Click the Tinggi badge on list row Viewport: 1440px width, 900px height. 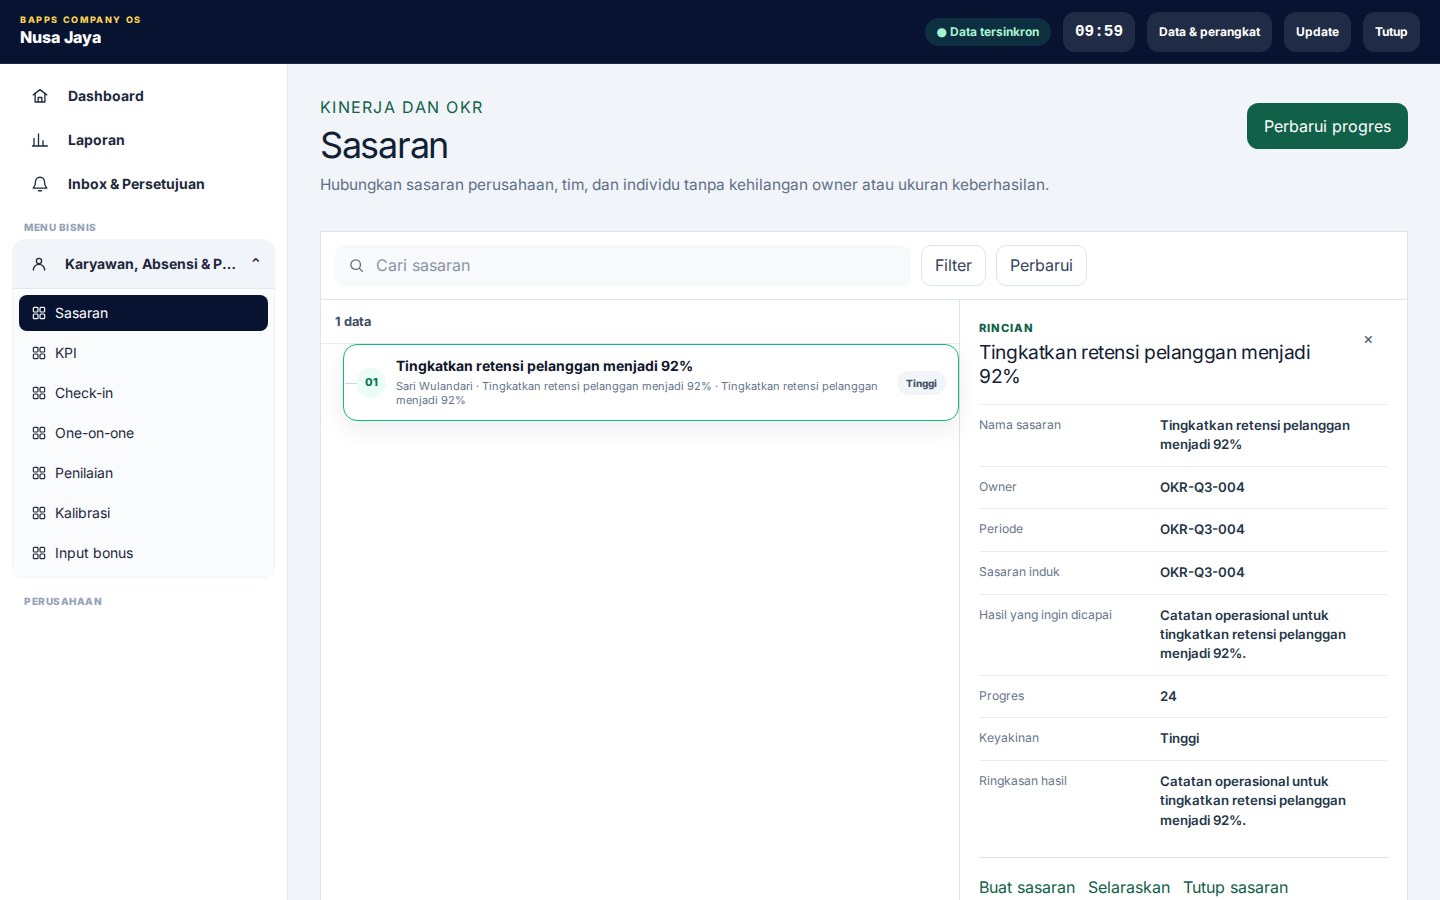921,383
